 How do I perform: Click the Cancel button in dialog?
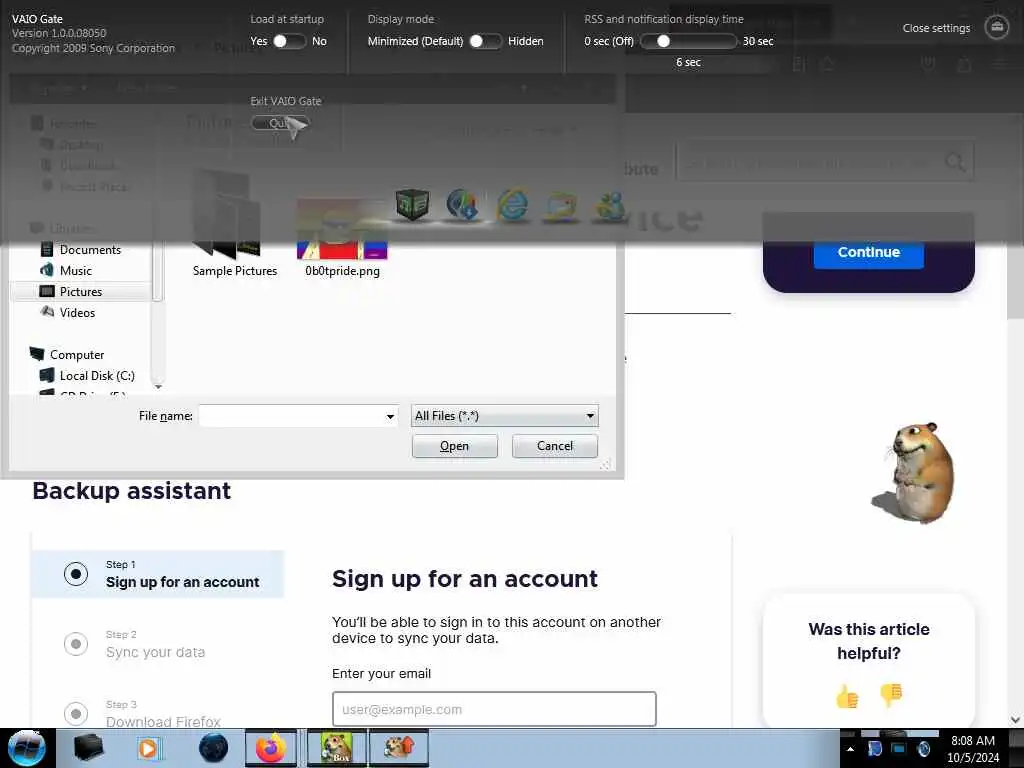pos(554,446)
